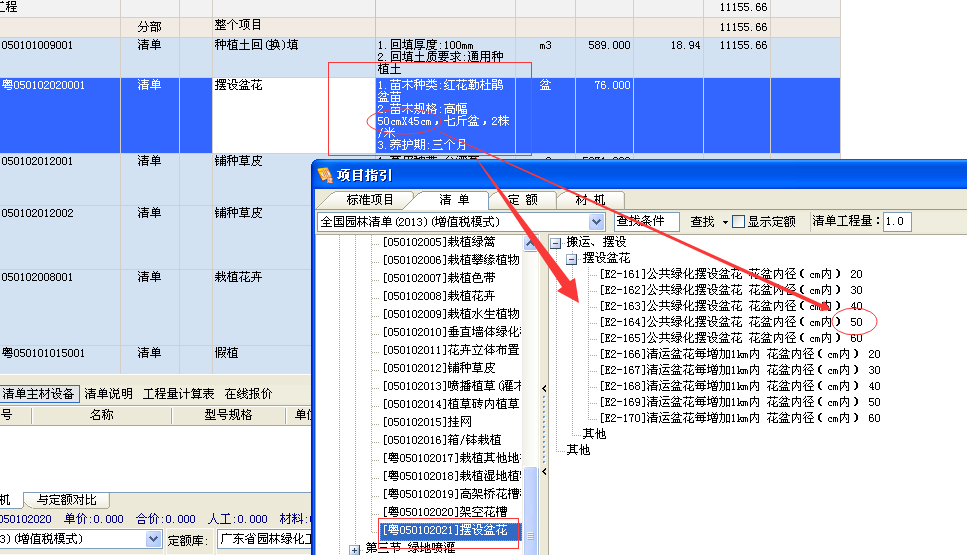The image size is (967, 555).
Task: Select [050102008]栽植花卉 in tree
Action: click(438, 295)
